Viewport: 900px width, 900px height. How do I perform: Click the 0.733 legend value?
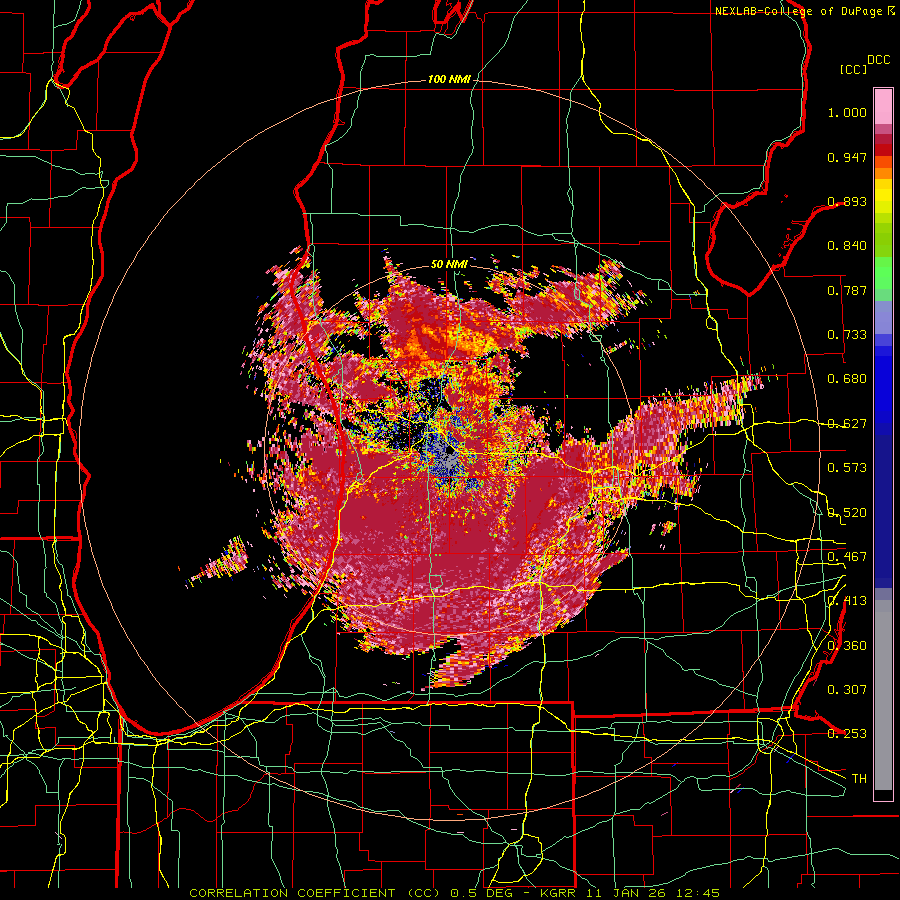pyautogui.click(x=847, y=335)
